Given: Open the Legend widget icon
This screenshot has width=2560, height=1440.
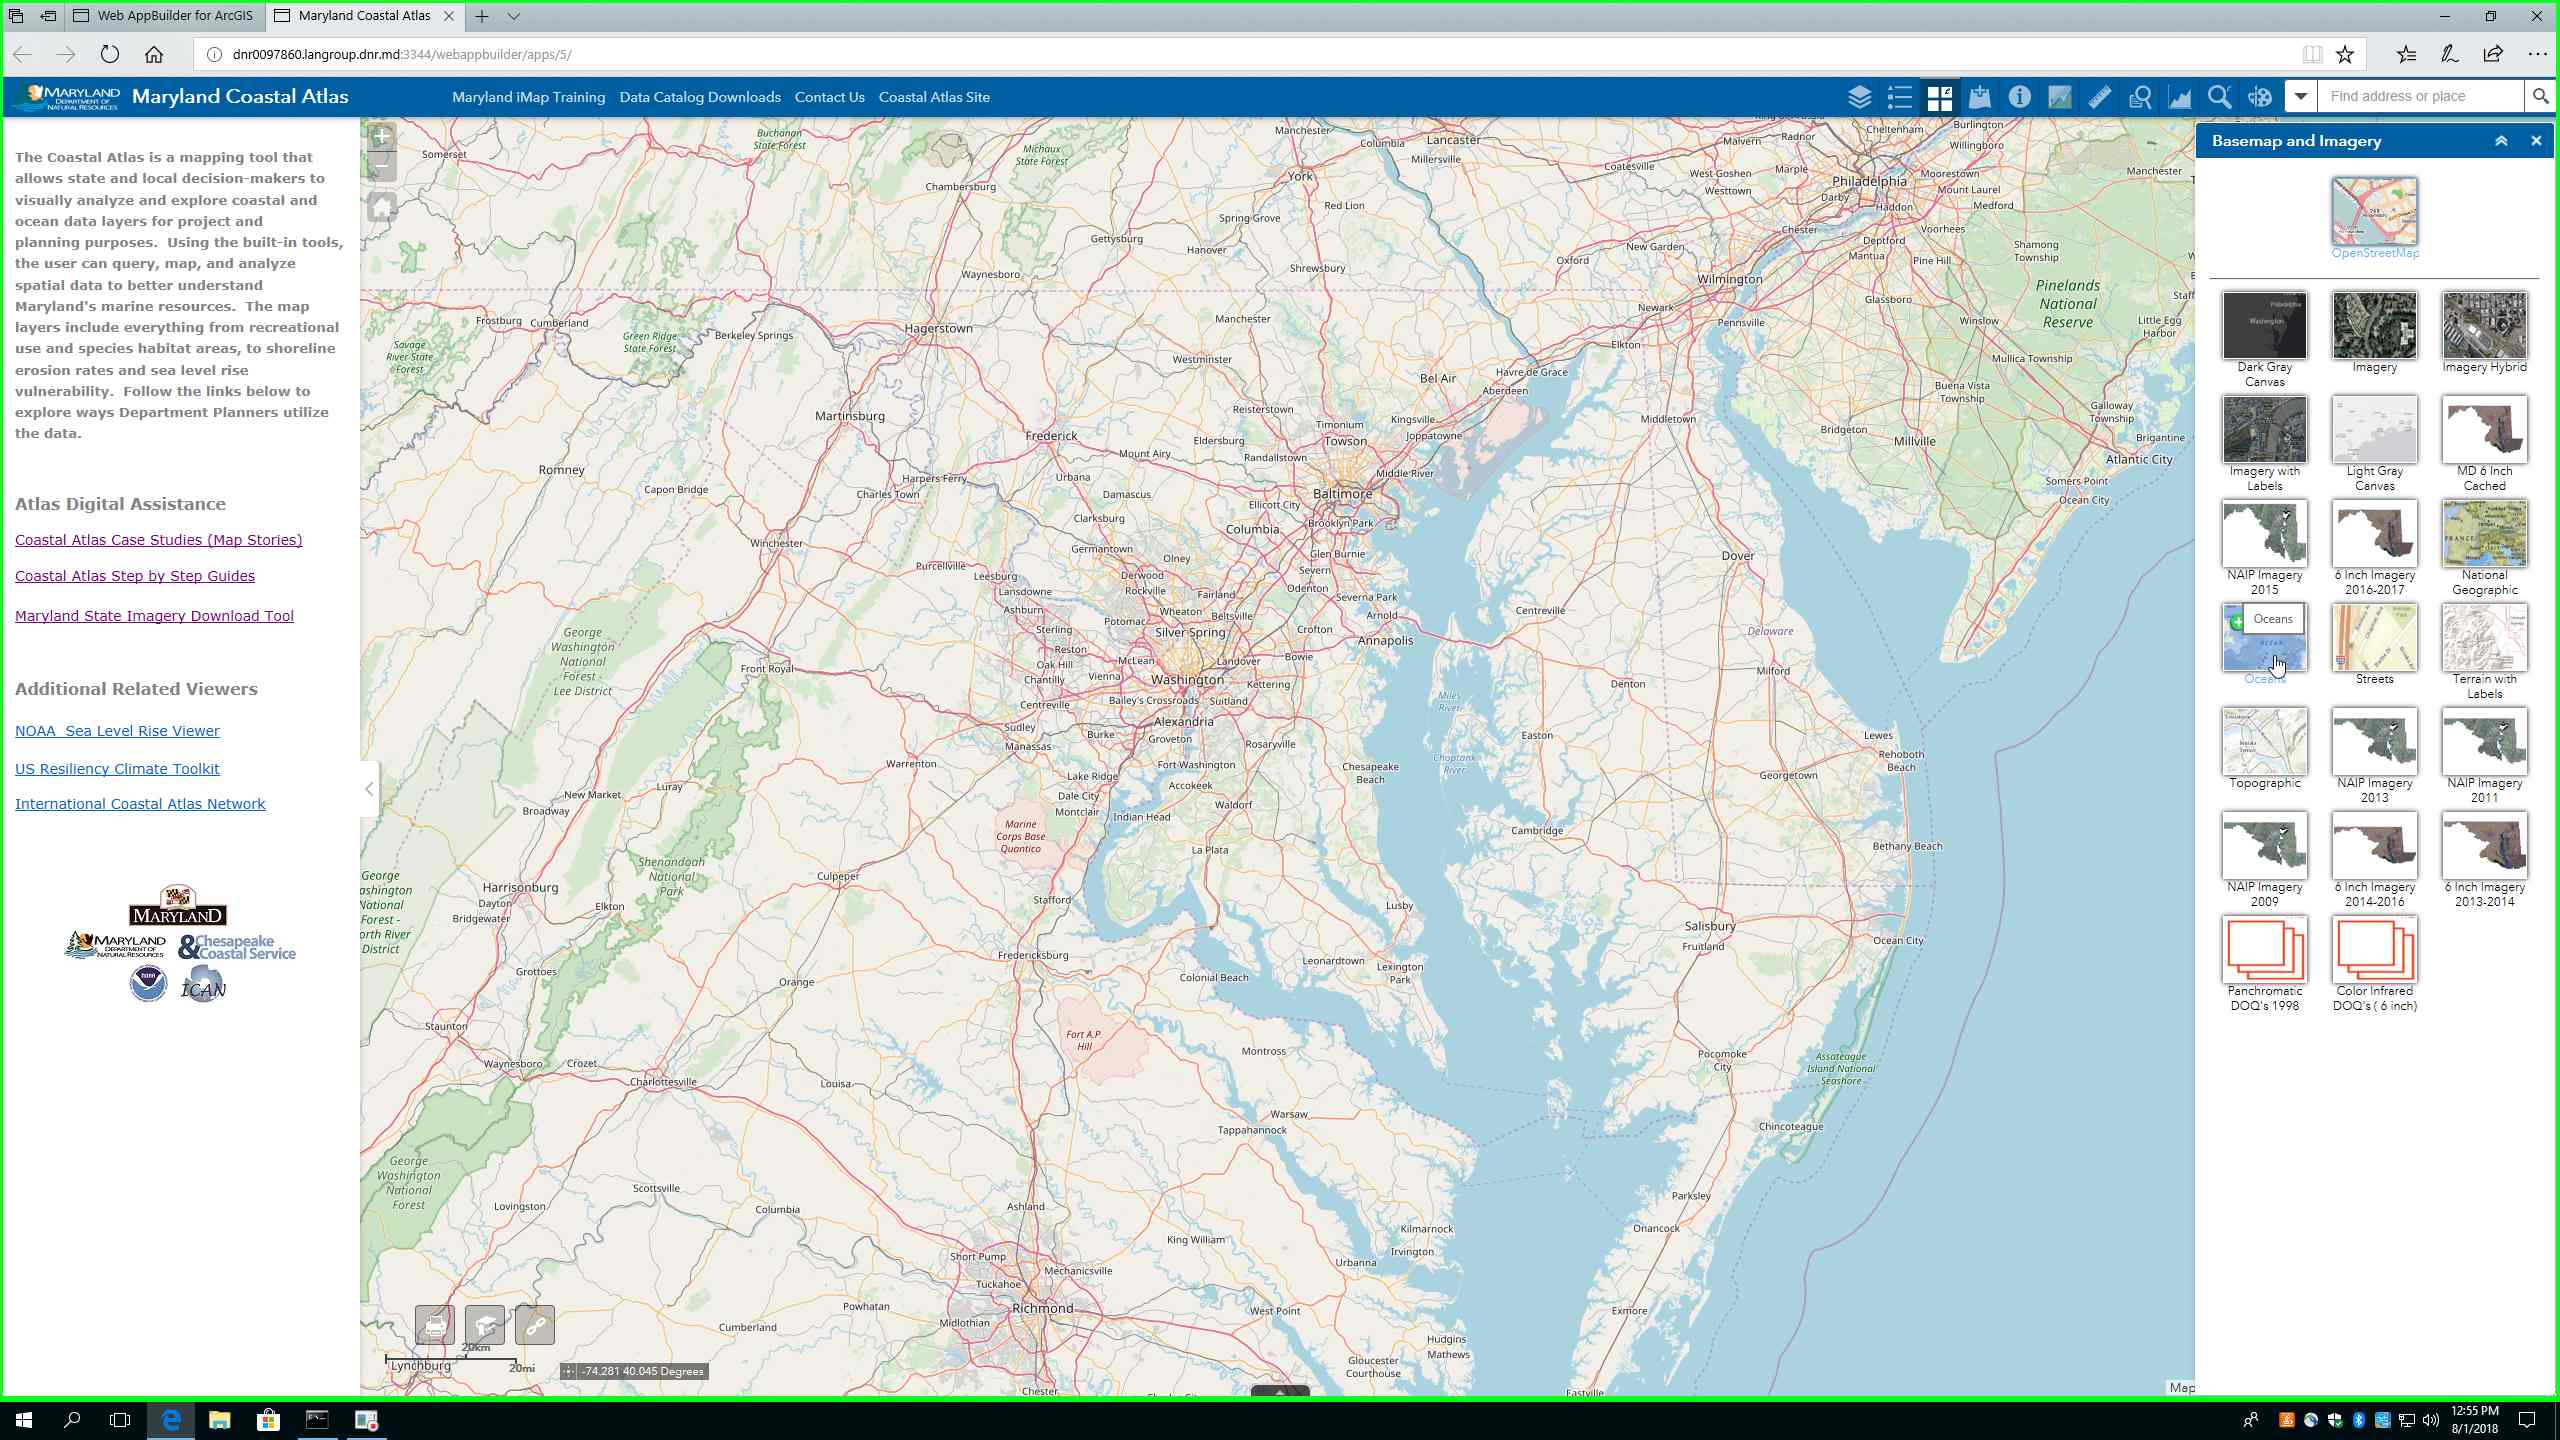Looking at the screenshot, I should click(x=1899, y=97).
